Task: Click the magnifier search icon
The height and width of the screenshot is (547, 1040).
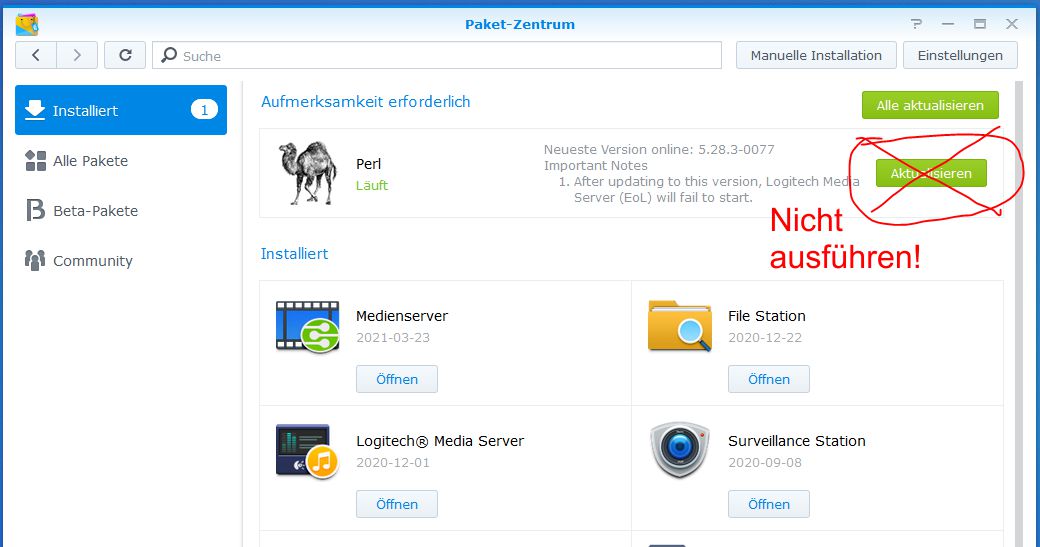Action: 169,55
